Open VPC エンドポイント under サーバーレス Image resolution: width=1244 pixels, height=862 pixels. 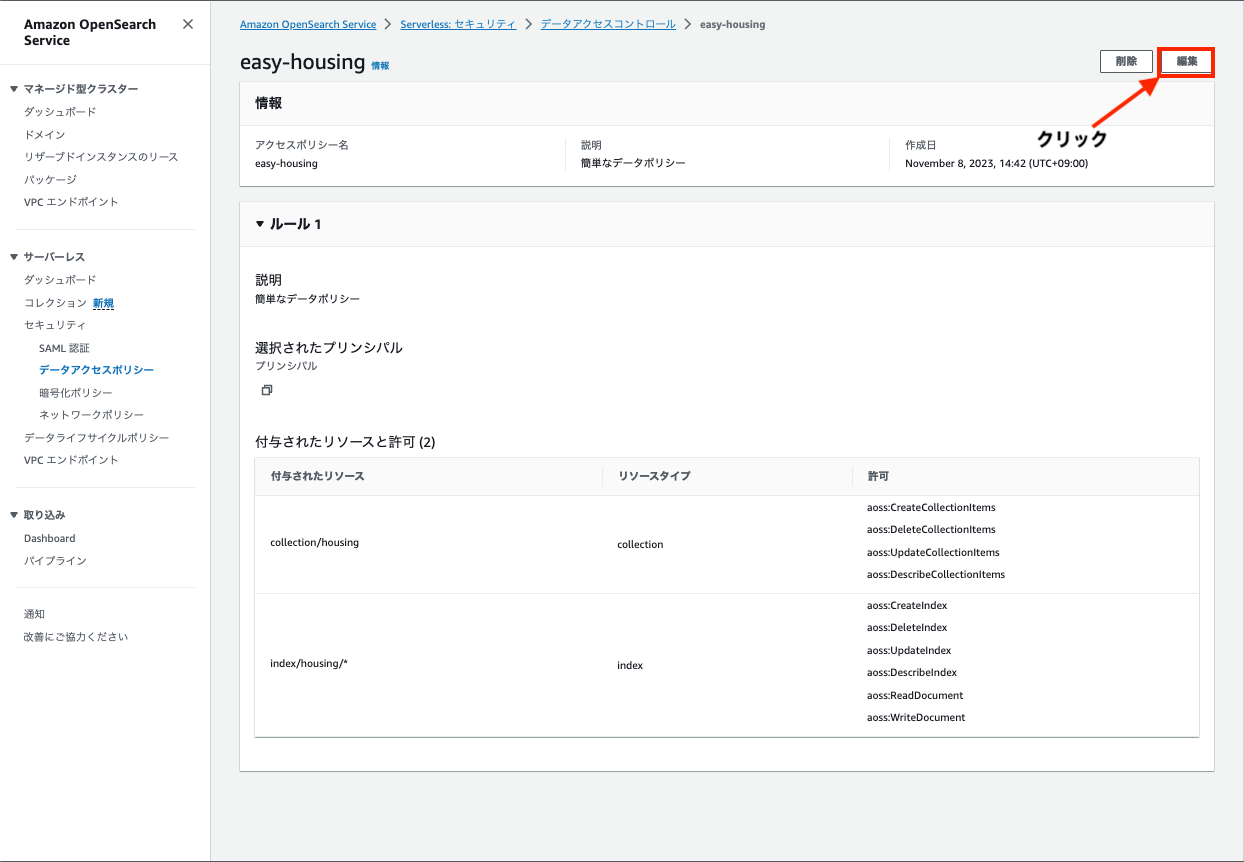coord(71,460)
